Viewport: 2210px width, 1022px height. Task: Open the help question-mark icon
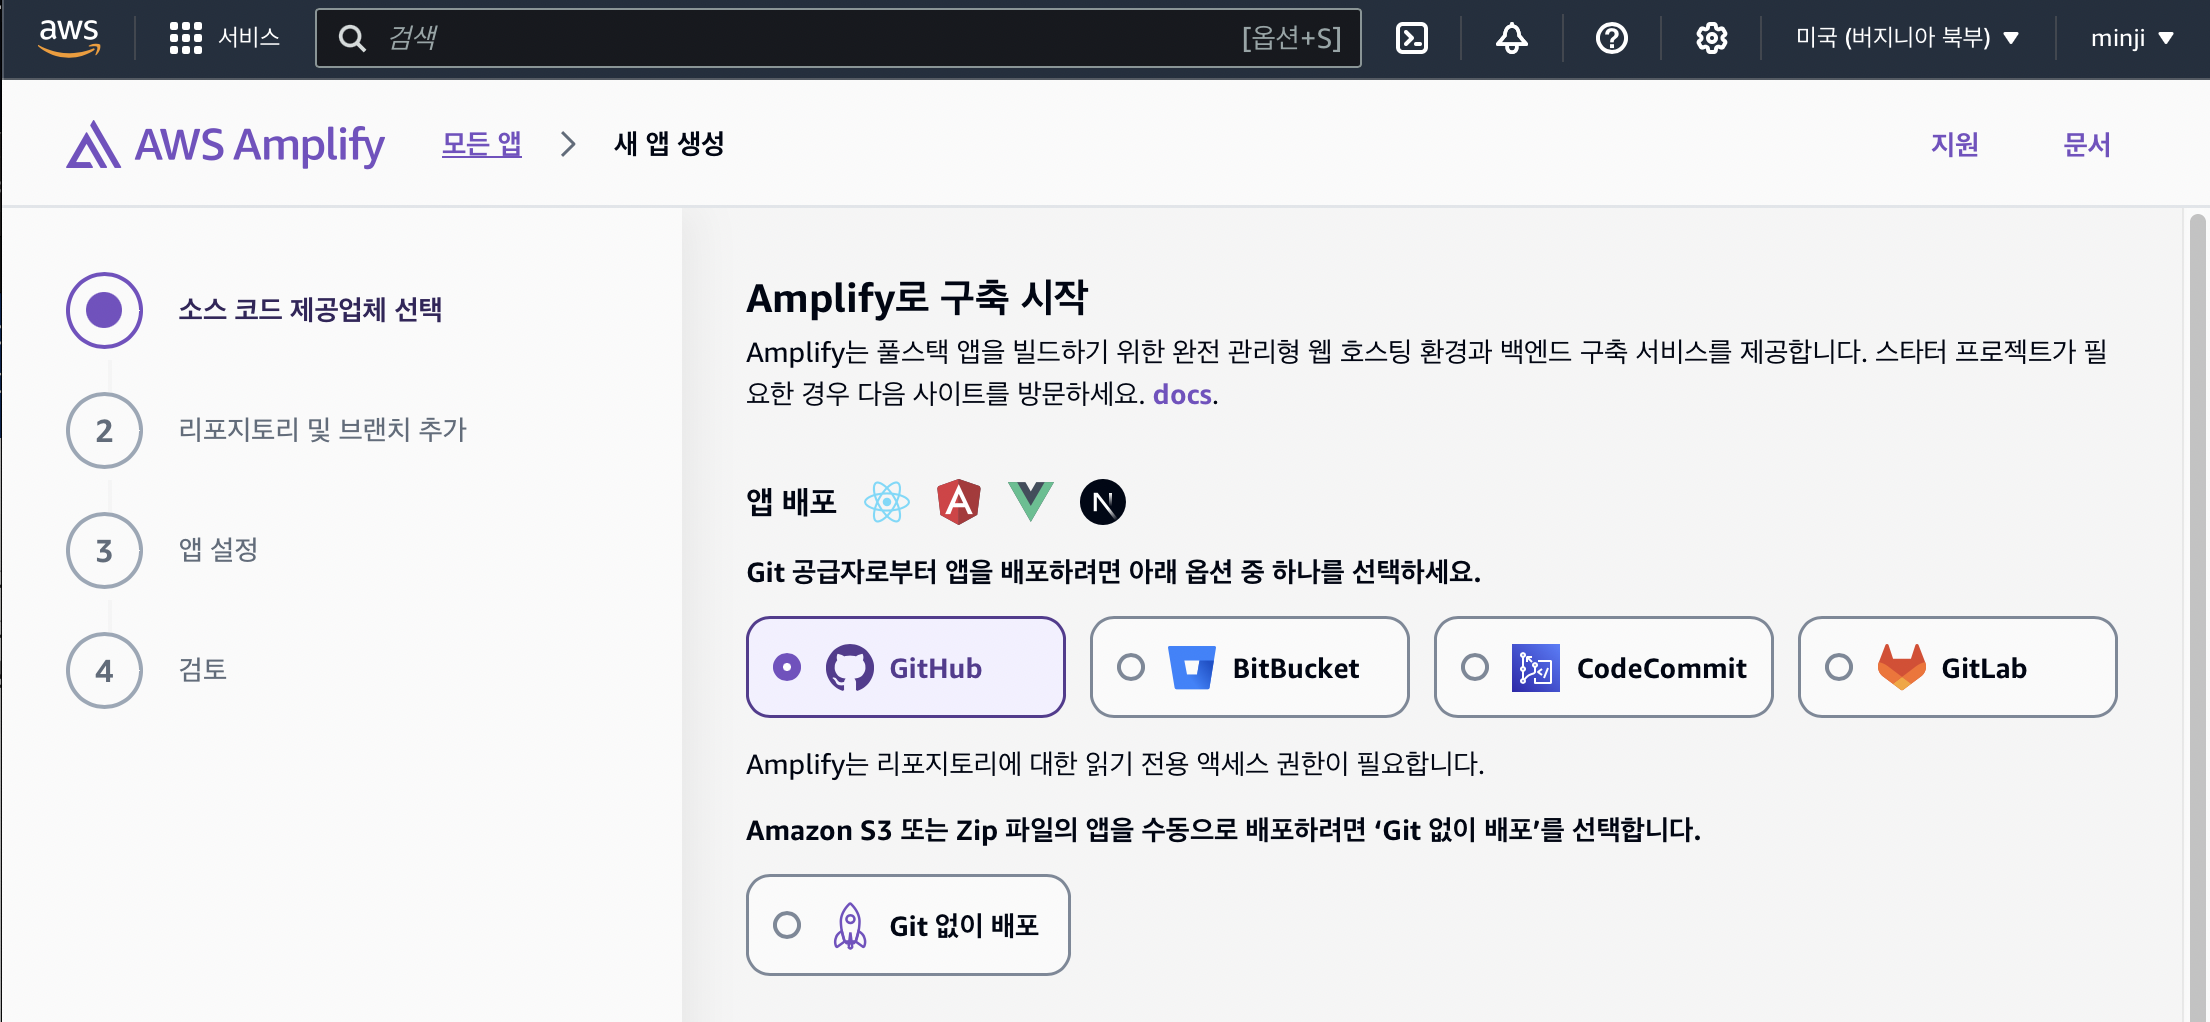pos(1611,38)
